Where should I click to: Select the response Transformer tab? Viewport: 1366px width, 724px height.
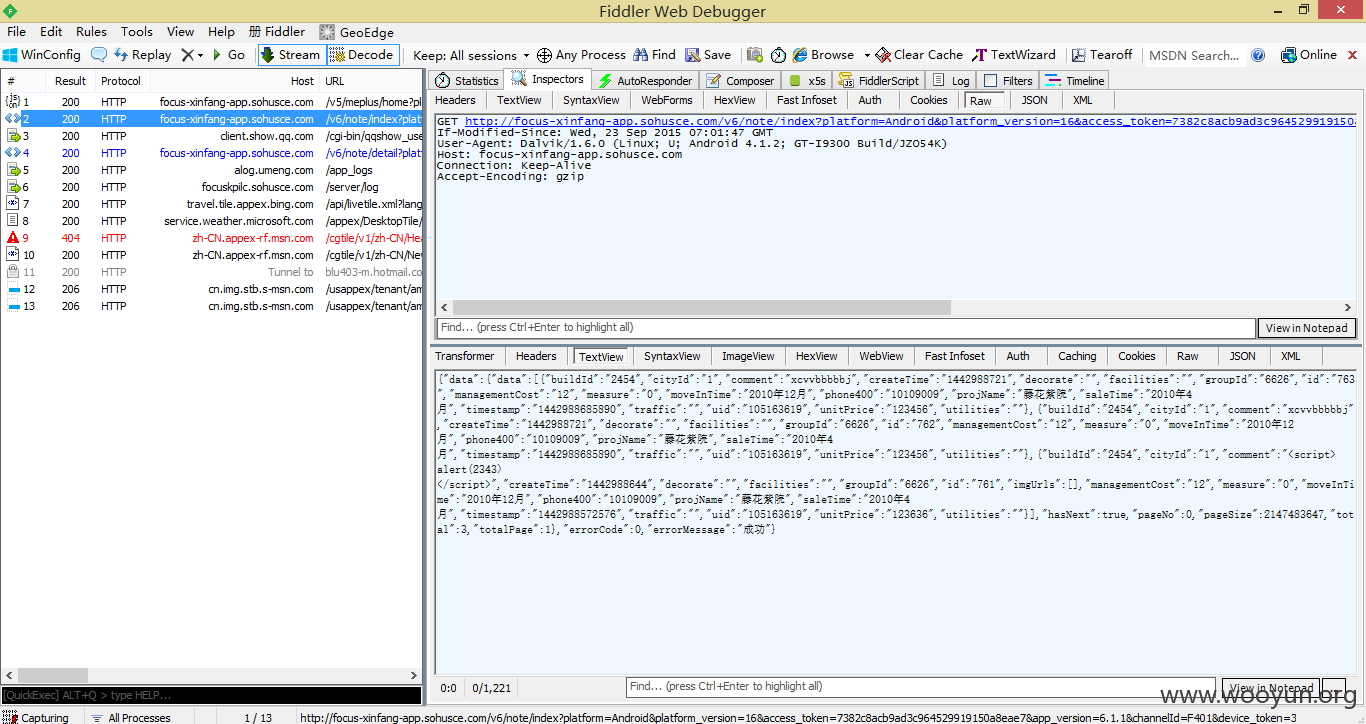(x=464, y=356)
